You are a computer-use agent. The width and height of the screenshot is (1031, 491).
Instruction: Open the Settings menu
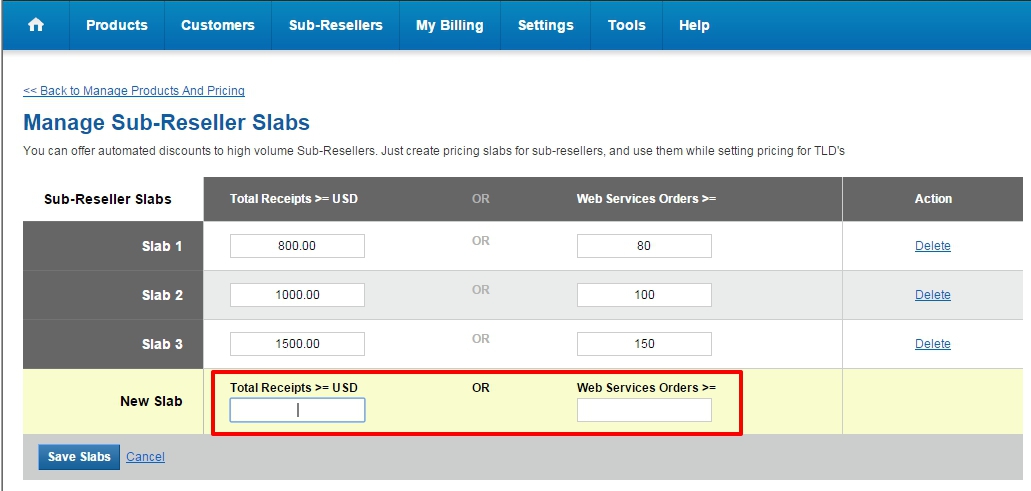(546, 25)
